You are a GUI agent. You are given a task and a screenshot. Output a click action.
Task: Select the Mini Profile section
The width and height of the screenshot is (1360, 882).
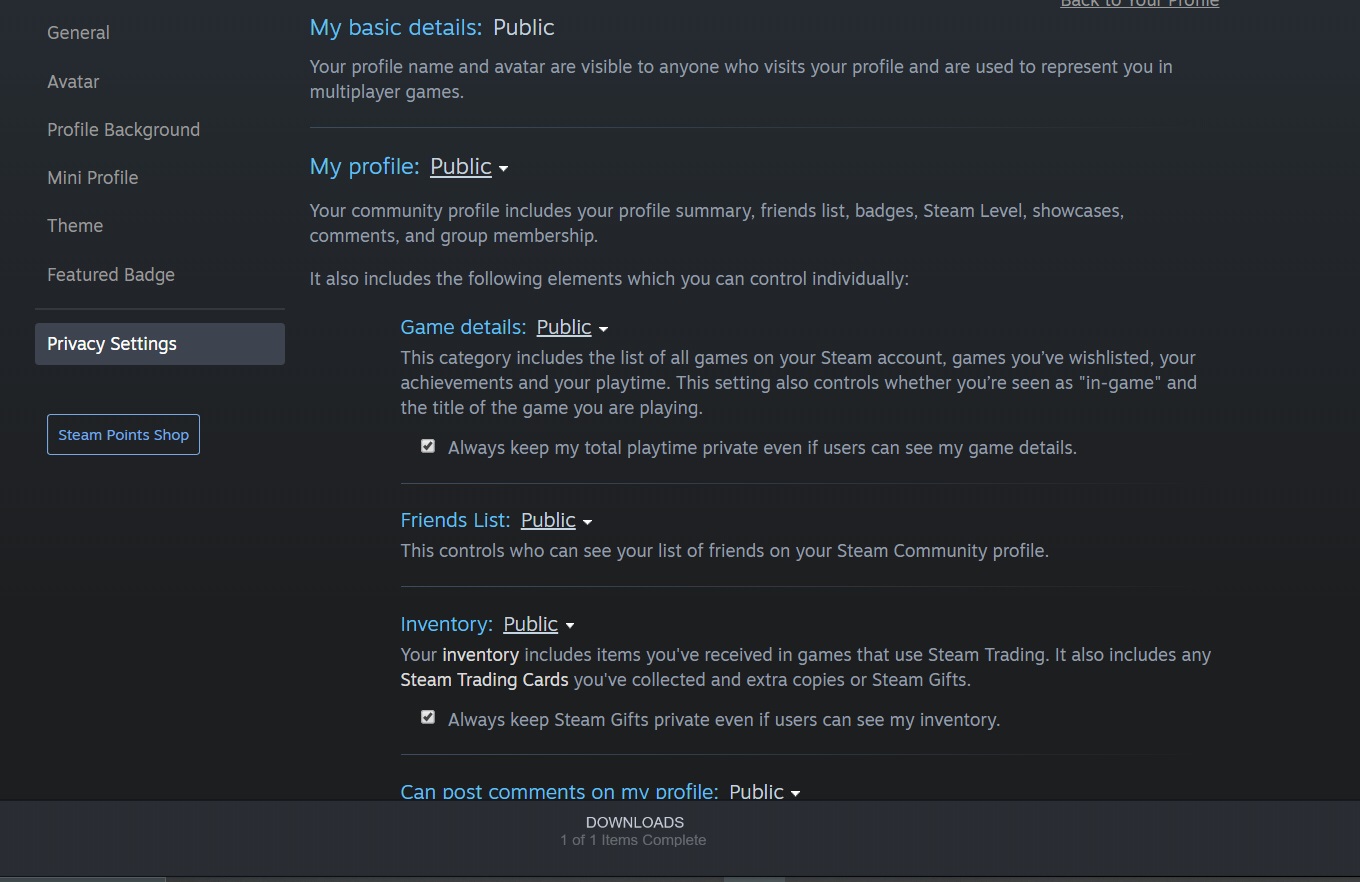[x=92, y=178]
